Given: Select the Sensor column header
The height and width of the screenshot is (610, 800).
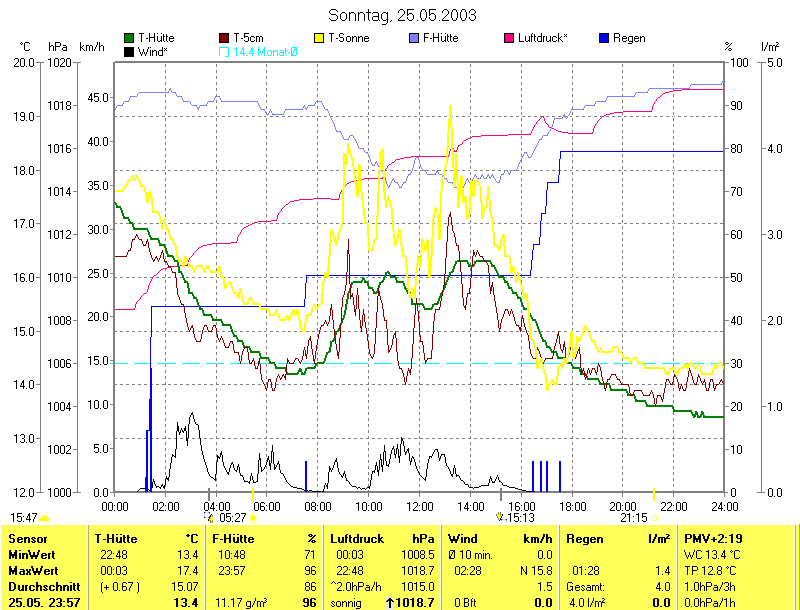Looking at the screenshot, I should [x=28, y=539].
